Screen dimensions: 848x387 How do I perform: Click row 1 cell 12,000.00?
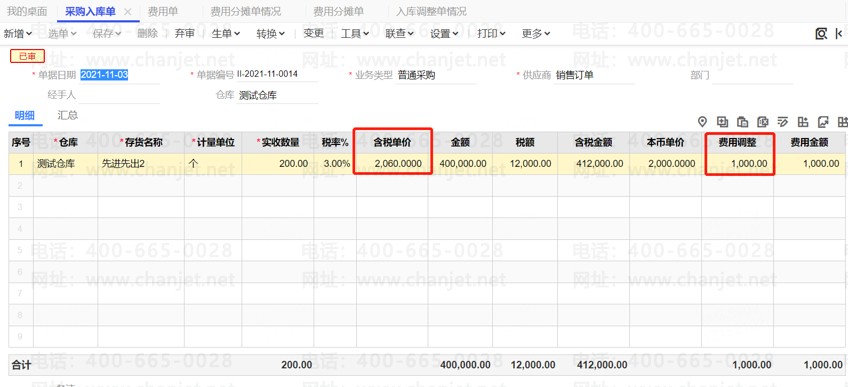[525, 164]
